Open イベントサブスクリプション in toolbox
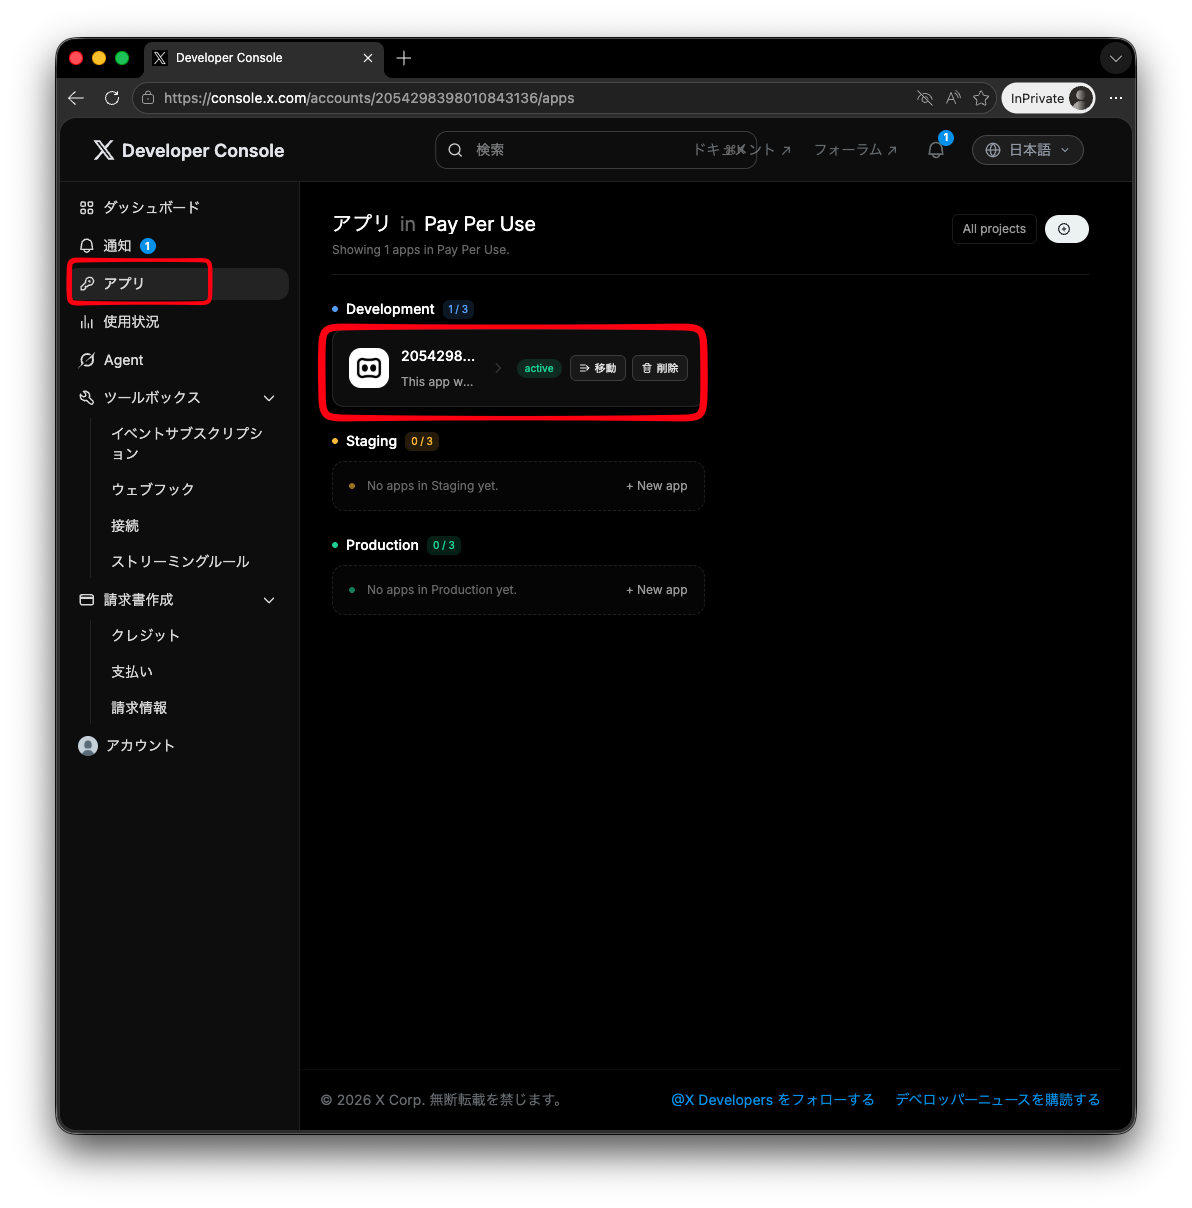 tap(187, 443)
